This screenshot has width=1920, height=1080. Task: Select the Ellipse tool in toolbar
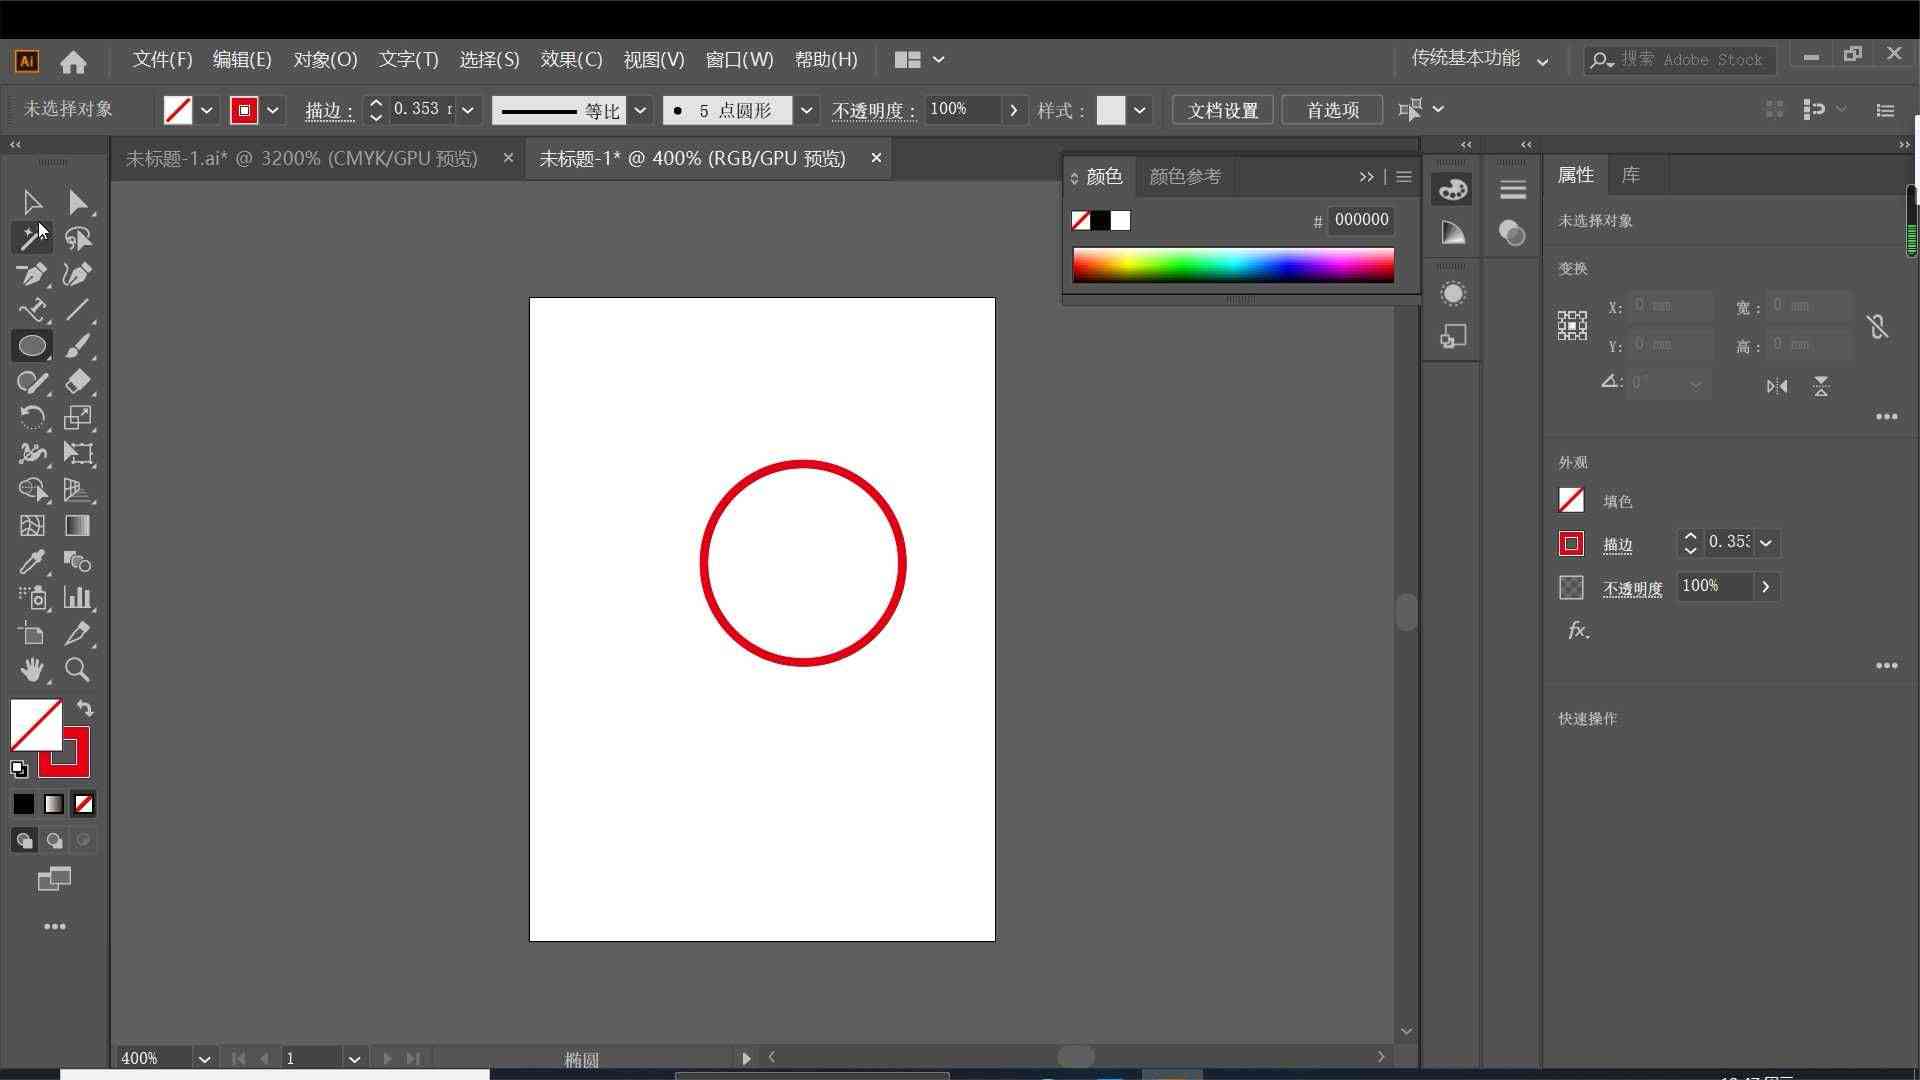[32, 345]
